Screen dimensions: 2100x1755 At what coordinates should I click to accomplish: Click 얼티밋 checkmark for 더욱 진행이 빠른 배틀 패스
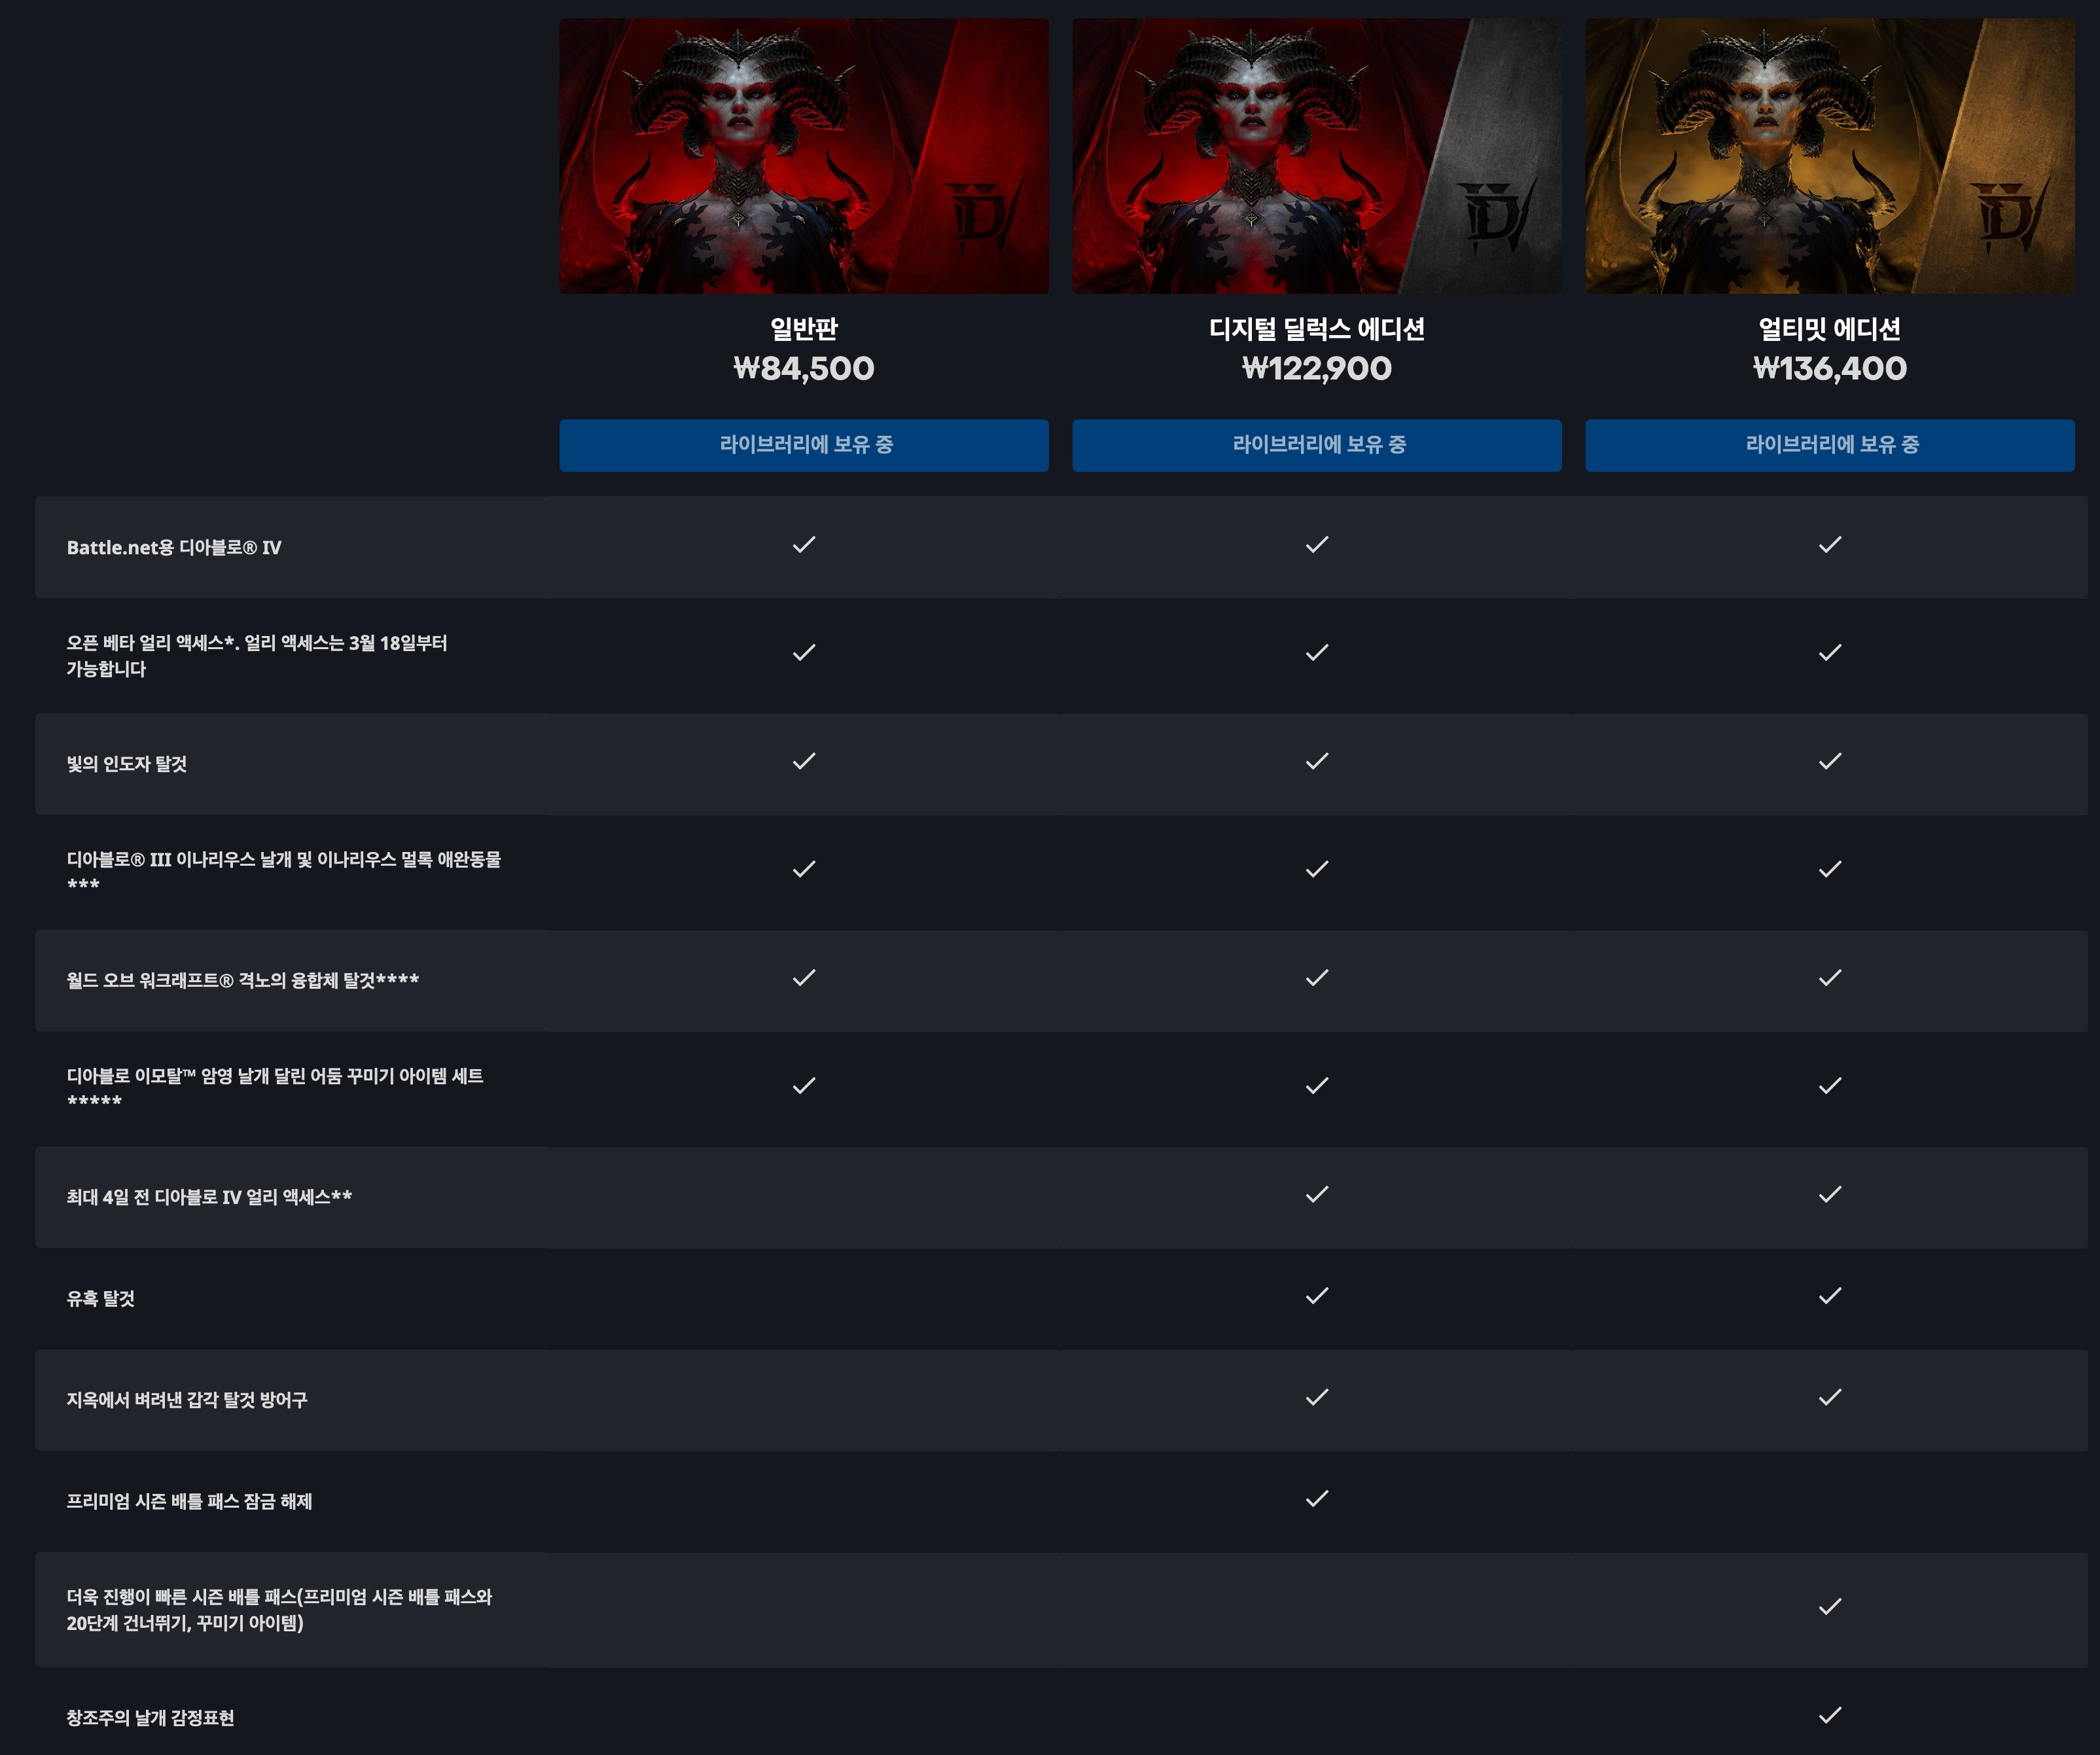[1830, 1607]
